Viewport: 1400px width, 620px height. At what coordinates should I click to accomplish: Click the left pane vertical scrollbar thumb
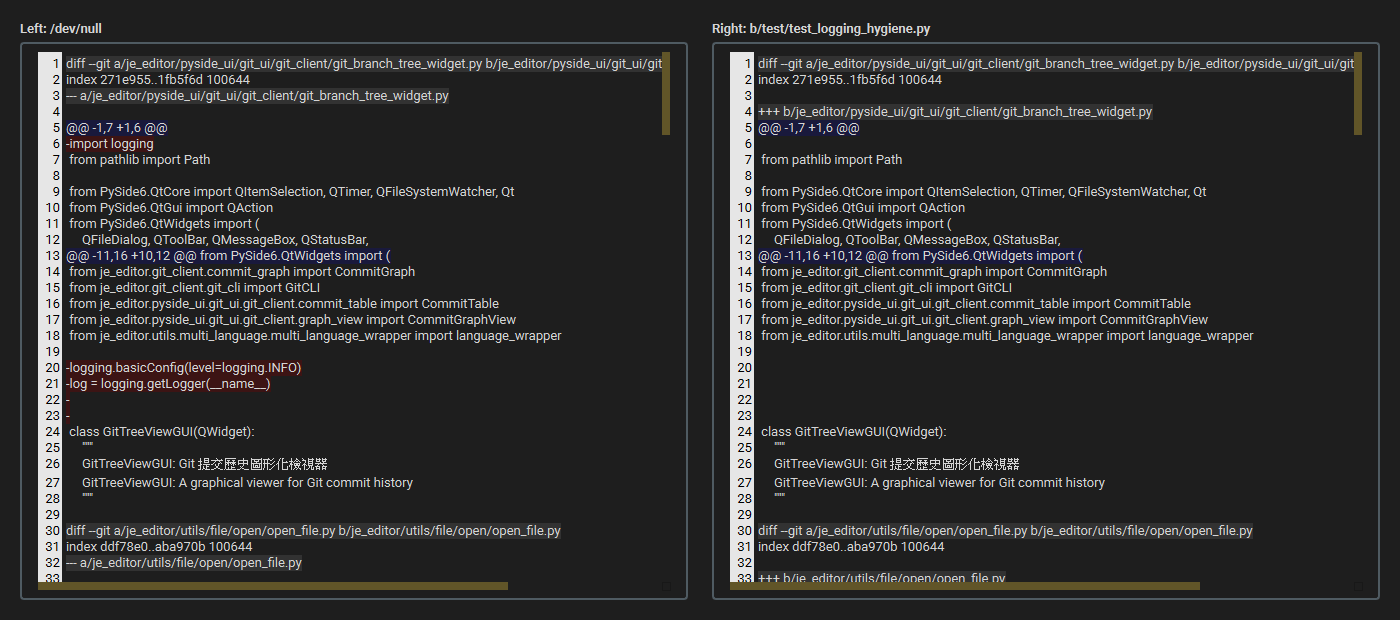[x=666, y=93]
